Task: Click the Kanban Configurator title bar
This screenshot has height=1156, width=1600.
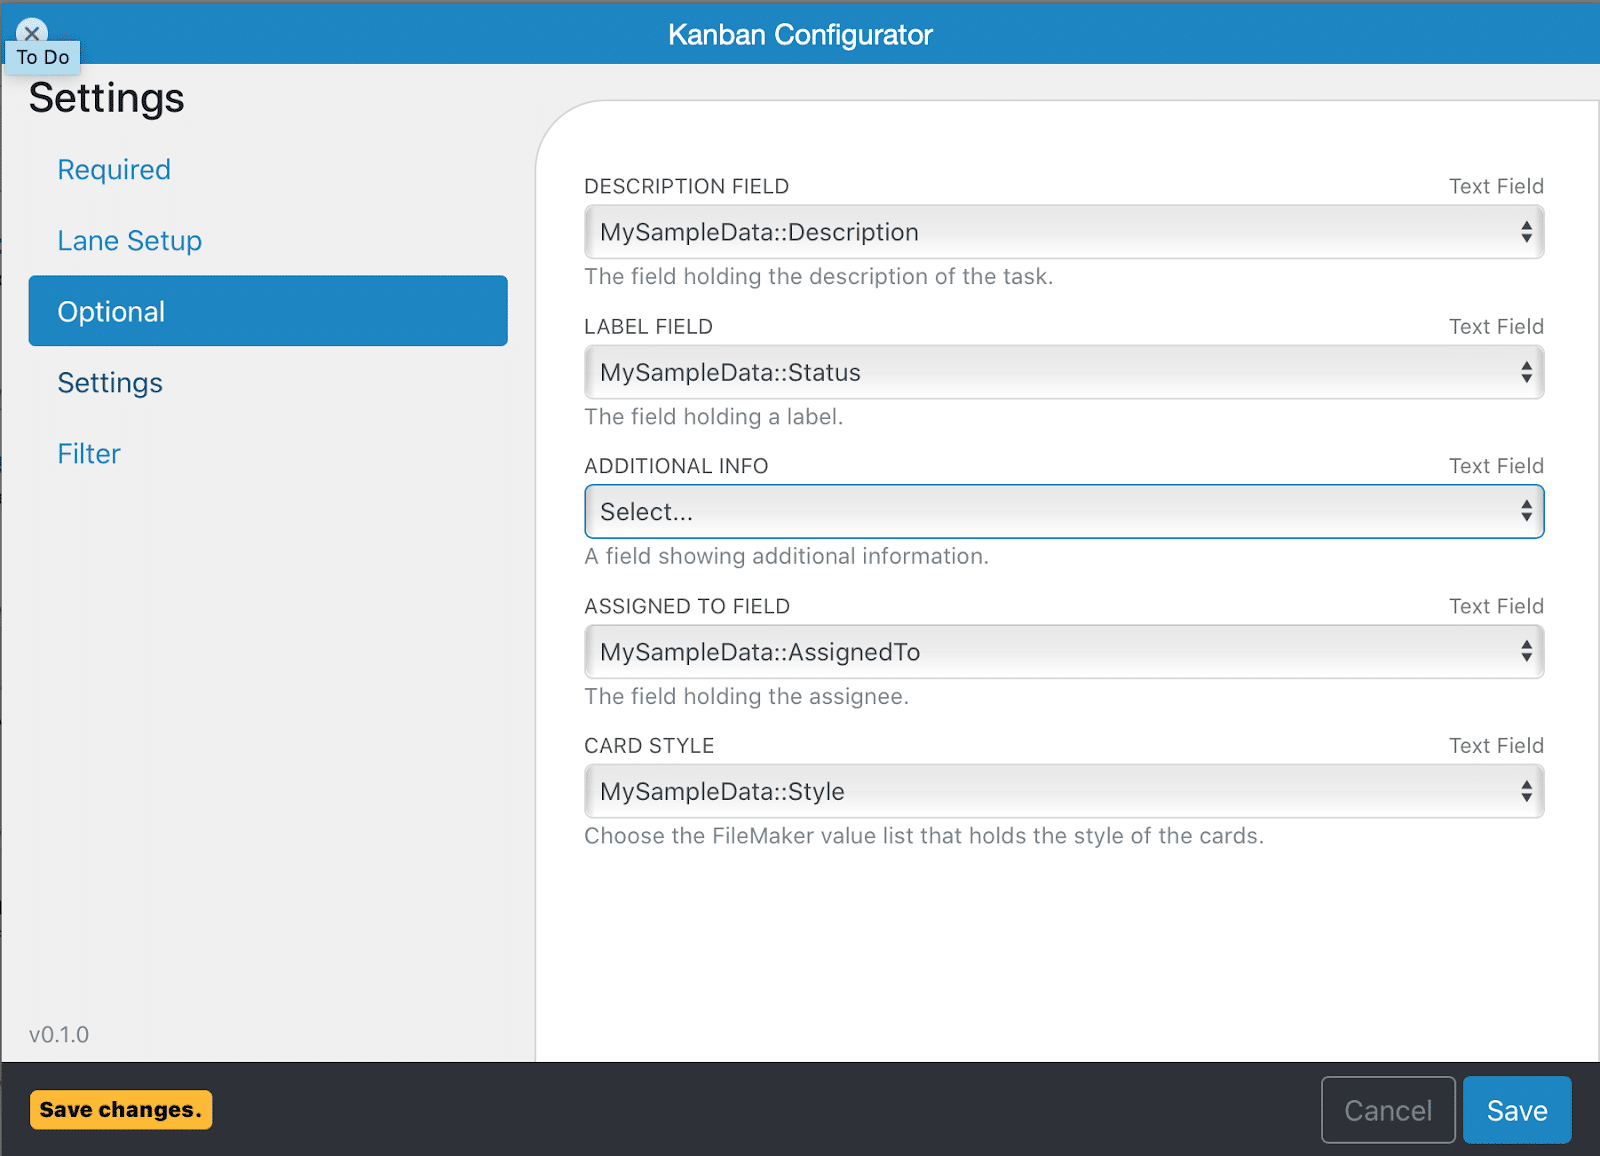Action: pos(799,34)
